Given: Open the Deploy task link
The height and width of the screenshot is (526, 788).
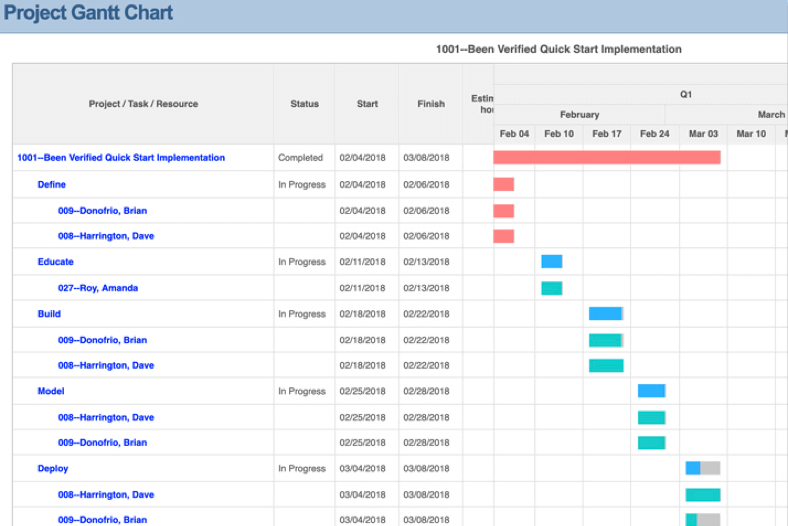Looking at the screenshot, I should (x=53, y=469).
